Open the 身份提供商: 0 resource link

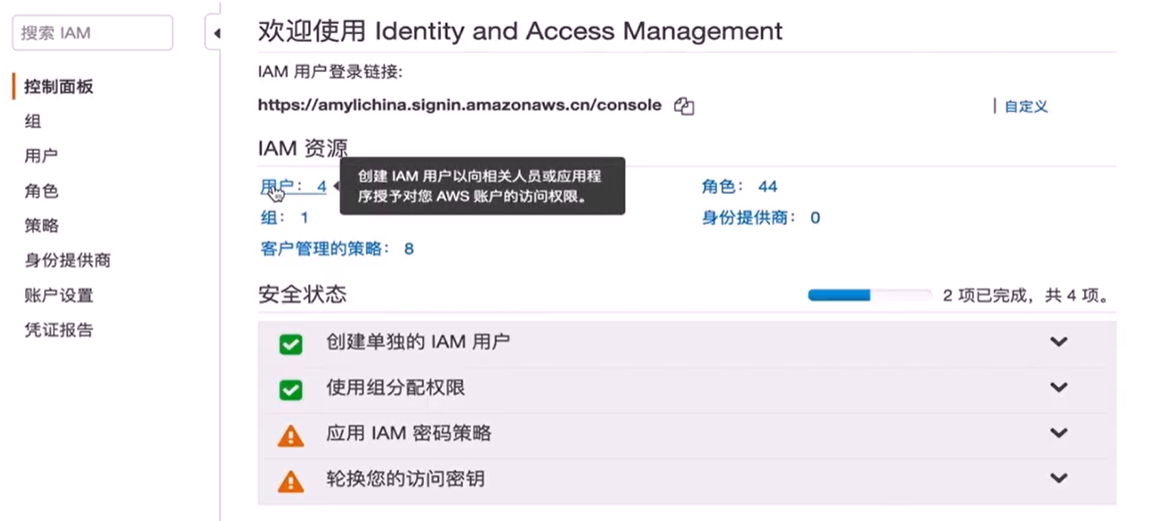(x=761, y=217)
